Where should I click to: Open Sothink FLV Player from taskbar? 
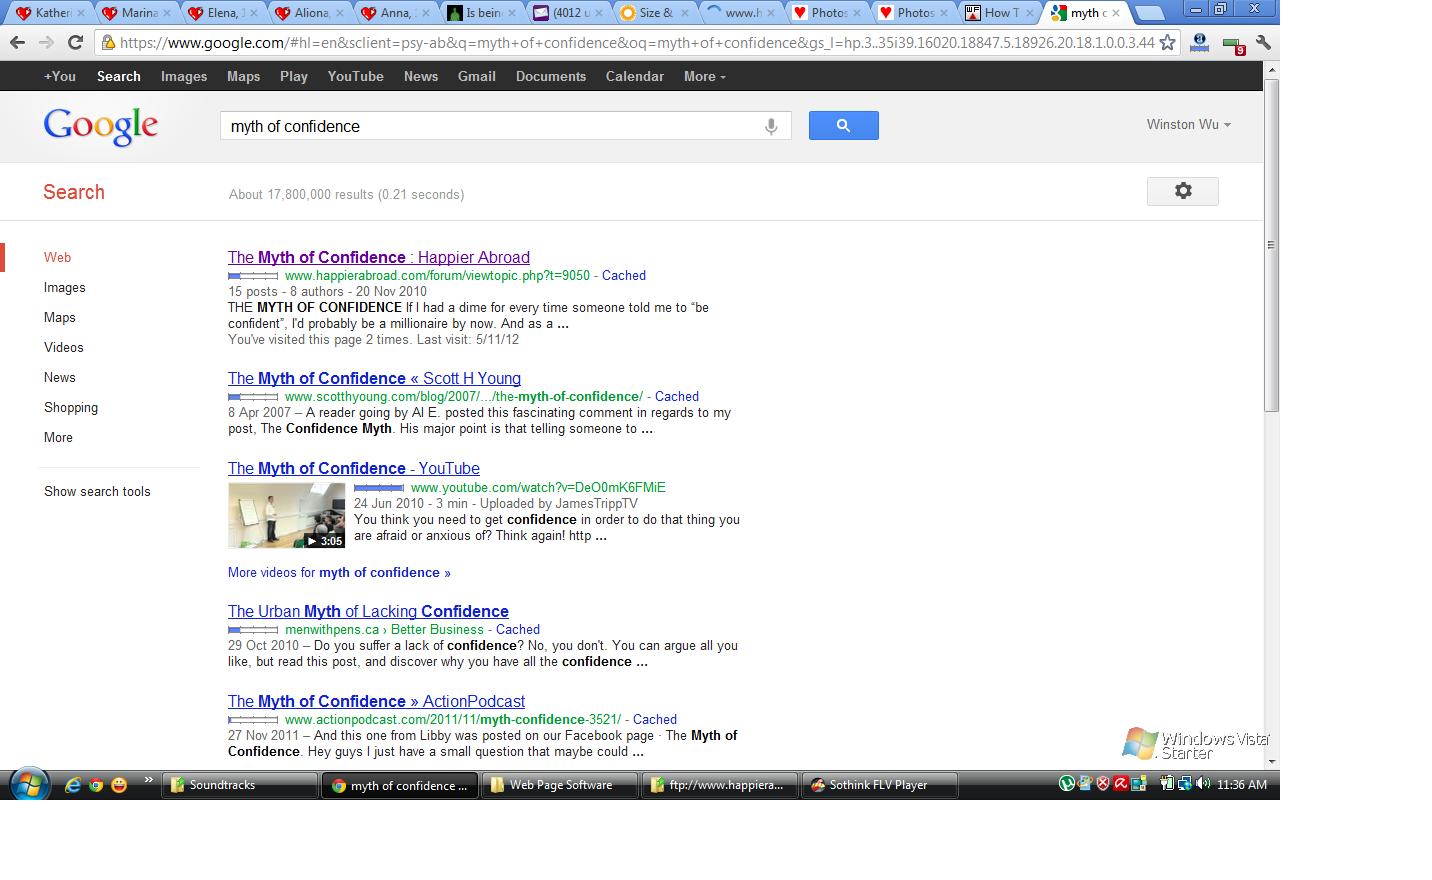pos(880,785)
